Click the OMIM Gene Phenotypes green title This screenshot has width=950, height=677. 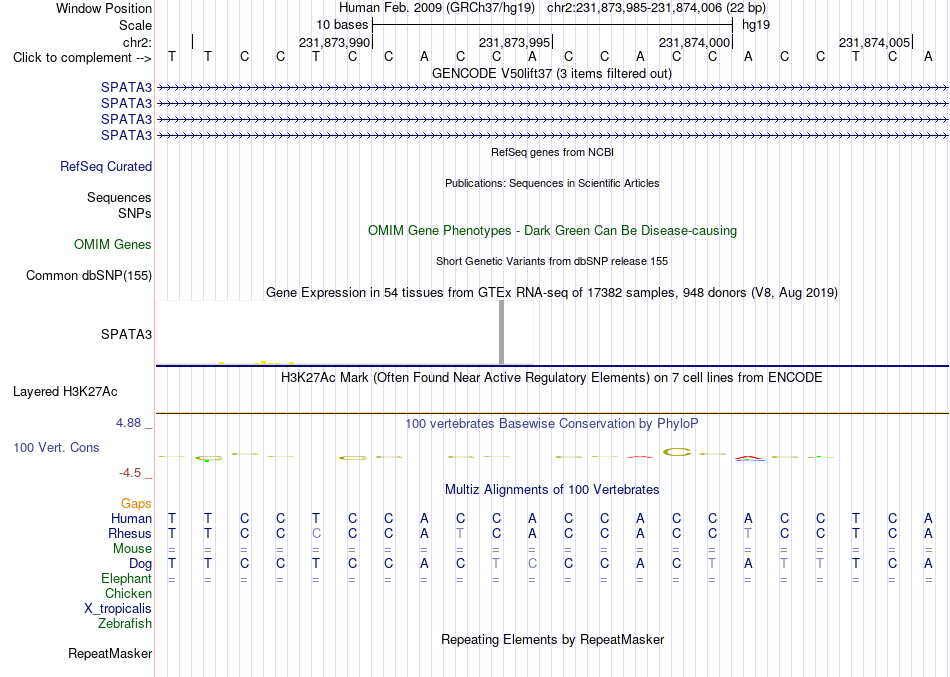click(x=552, y=230)
